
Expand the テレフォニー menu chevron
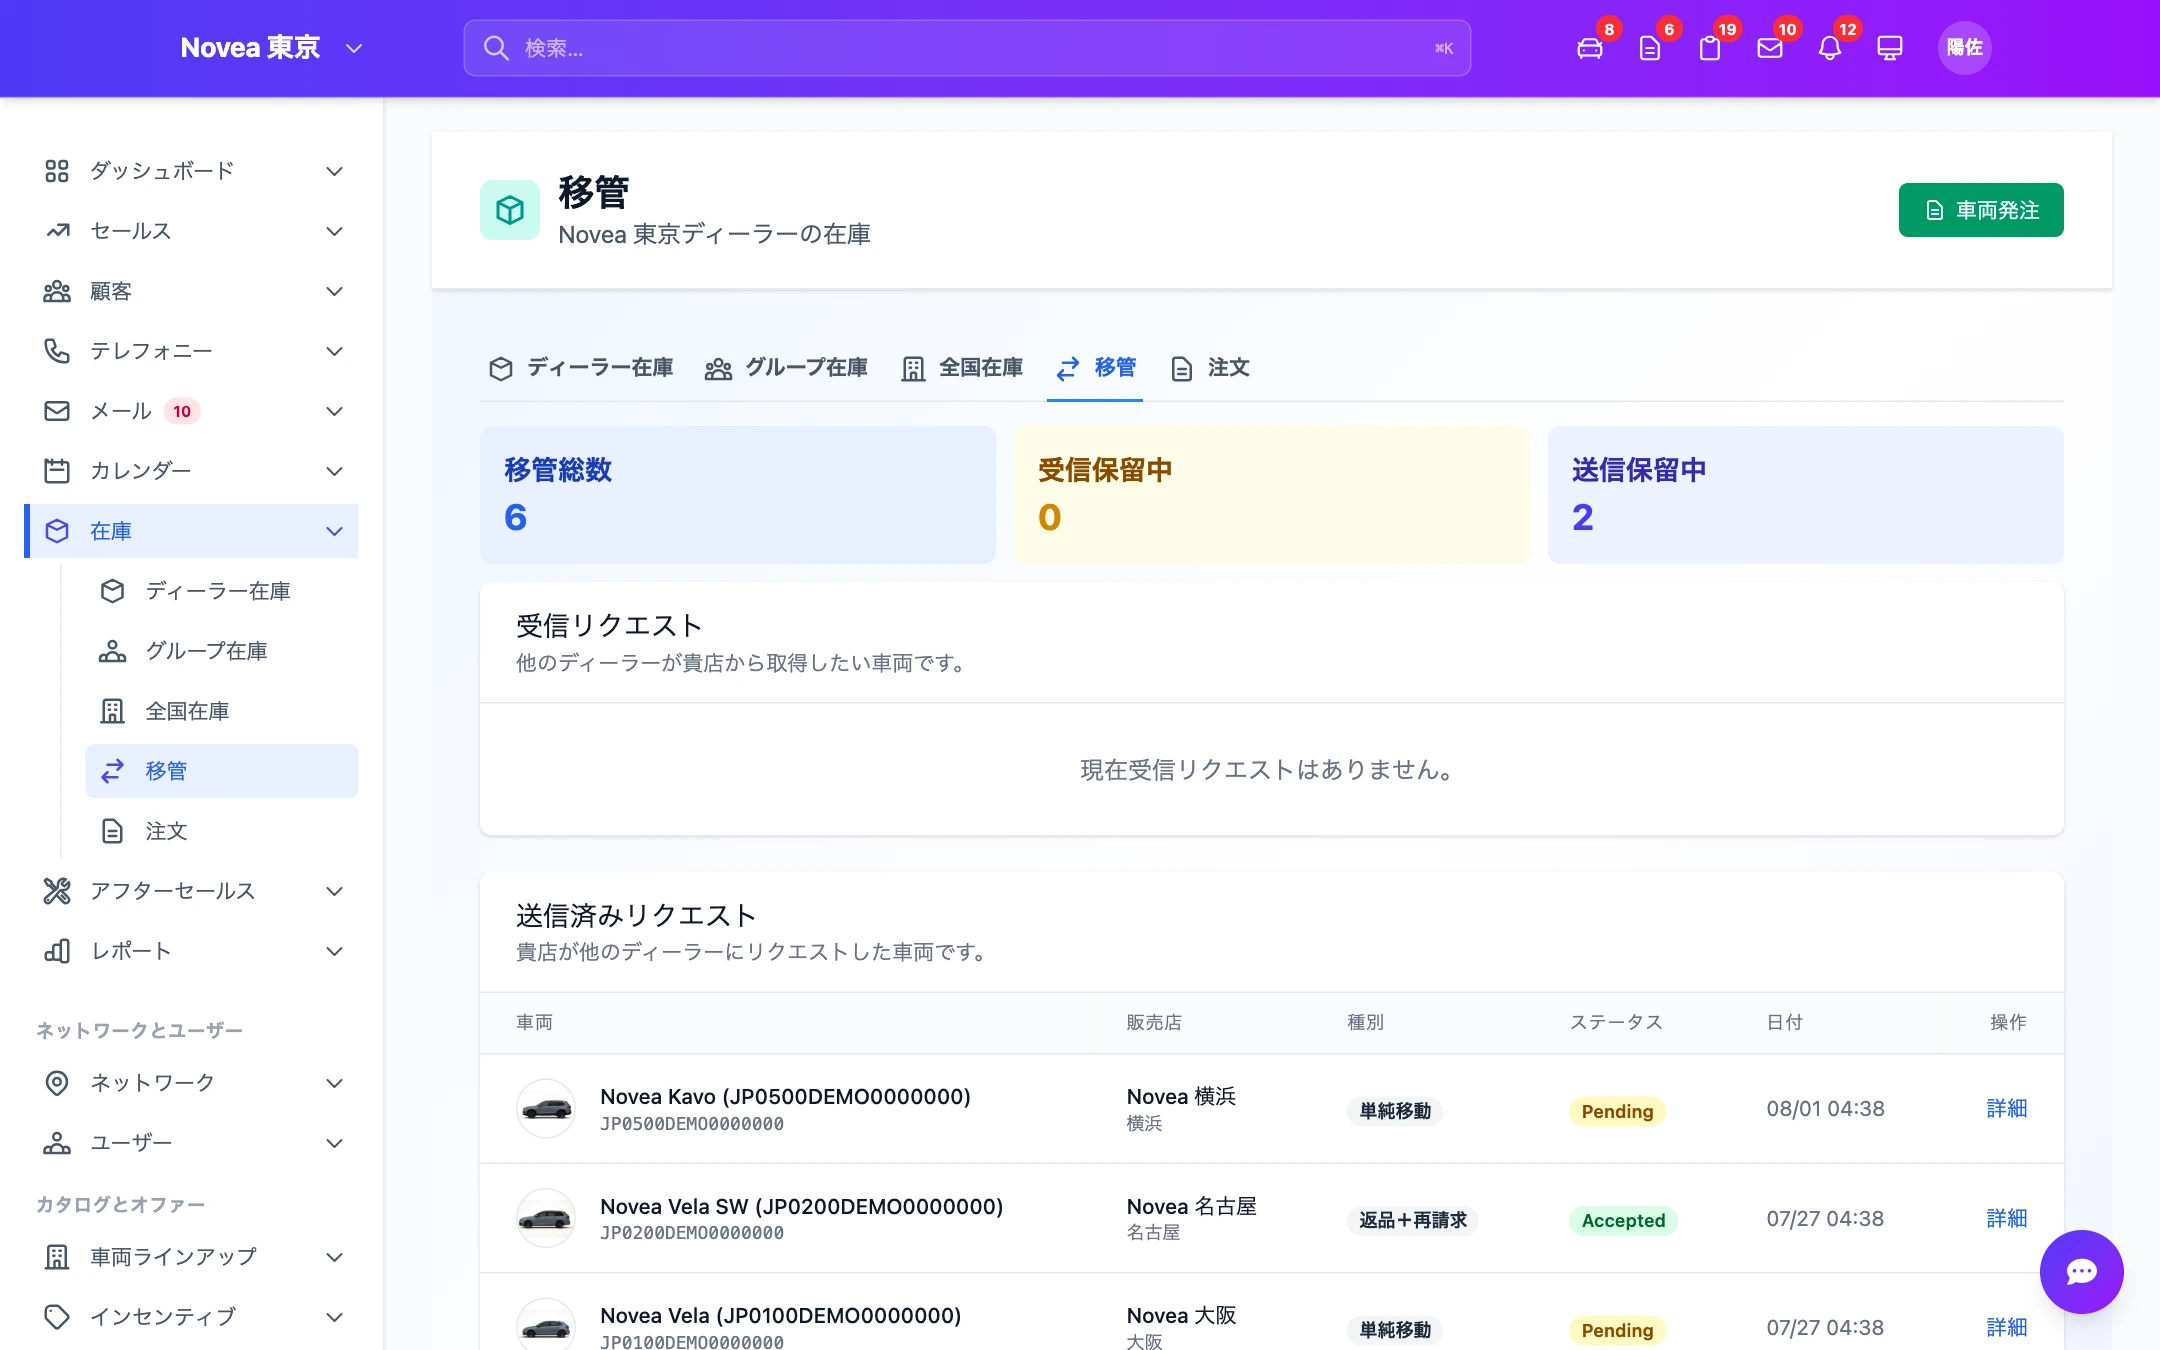click(335, 351)
